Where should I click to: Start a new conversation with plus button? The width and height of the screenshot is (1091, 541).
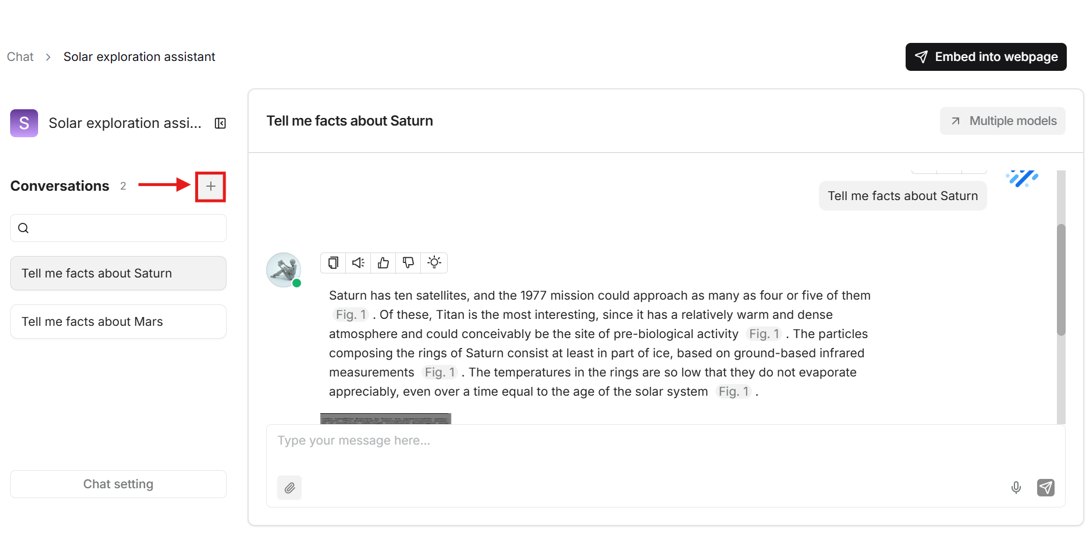(x=211, y=186)
